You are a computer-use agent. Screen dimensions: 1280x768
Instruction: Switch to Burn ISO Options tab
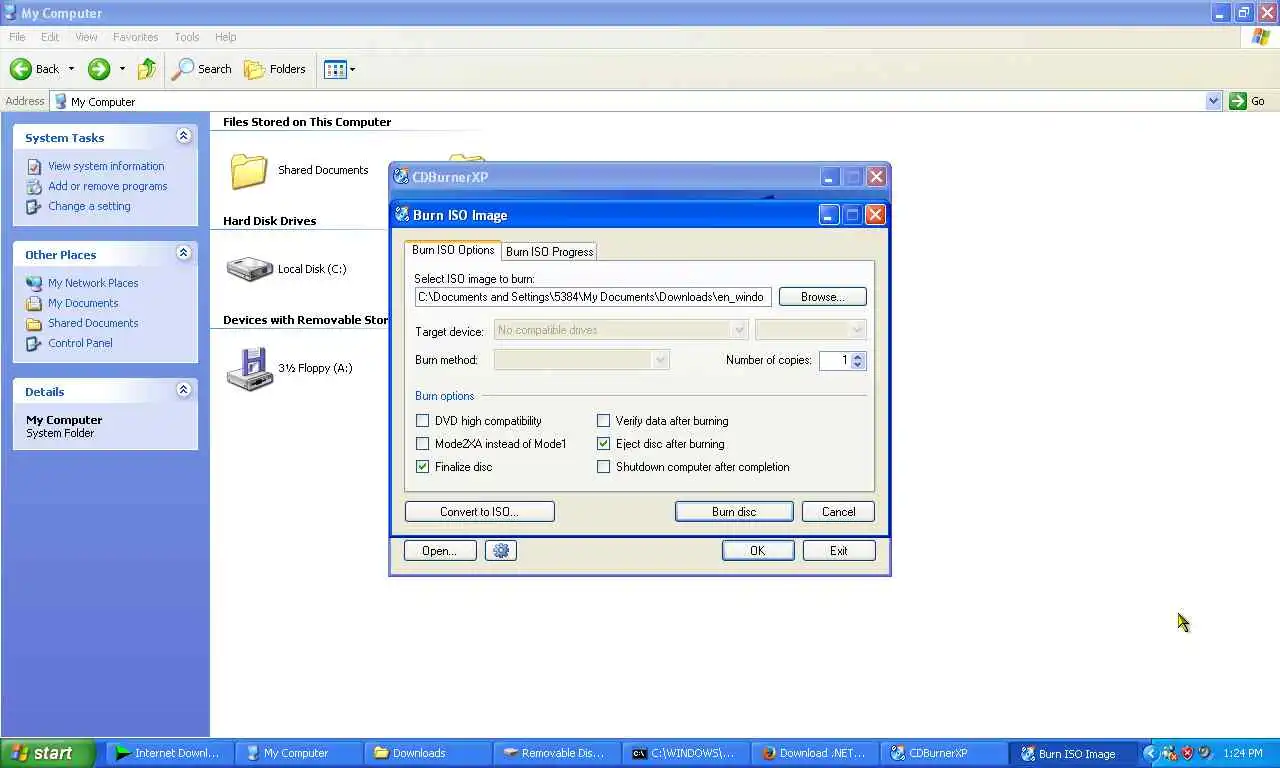pos(453,250)
